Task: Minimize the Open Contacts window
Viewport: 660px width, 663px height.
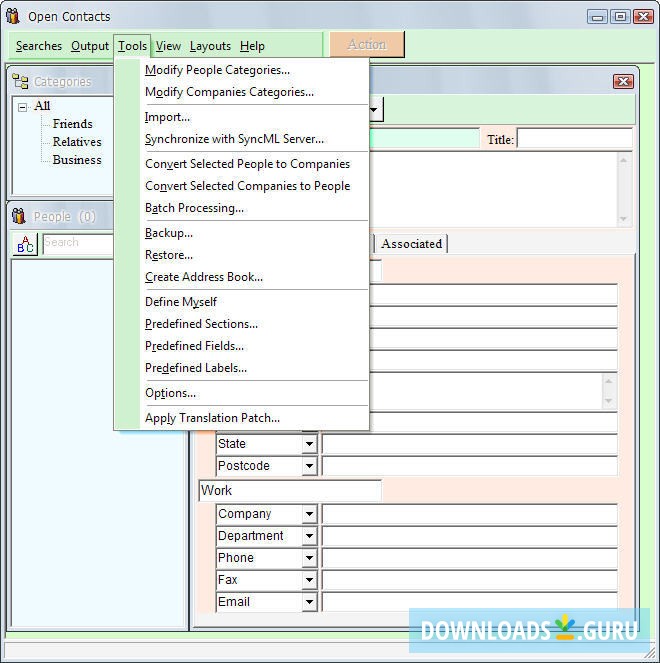Action: click(x=597, y=17)
